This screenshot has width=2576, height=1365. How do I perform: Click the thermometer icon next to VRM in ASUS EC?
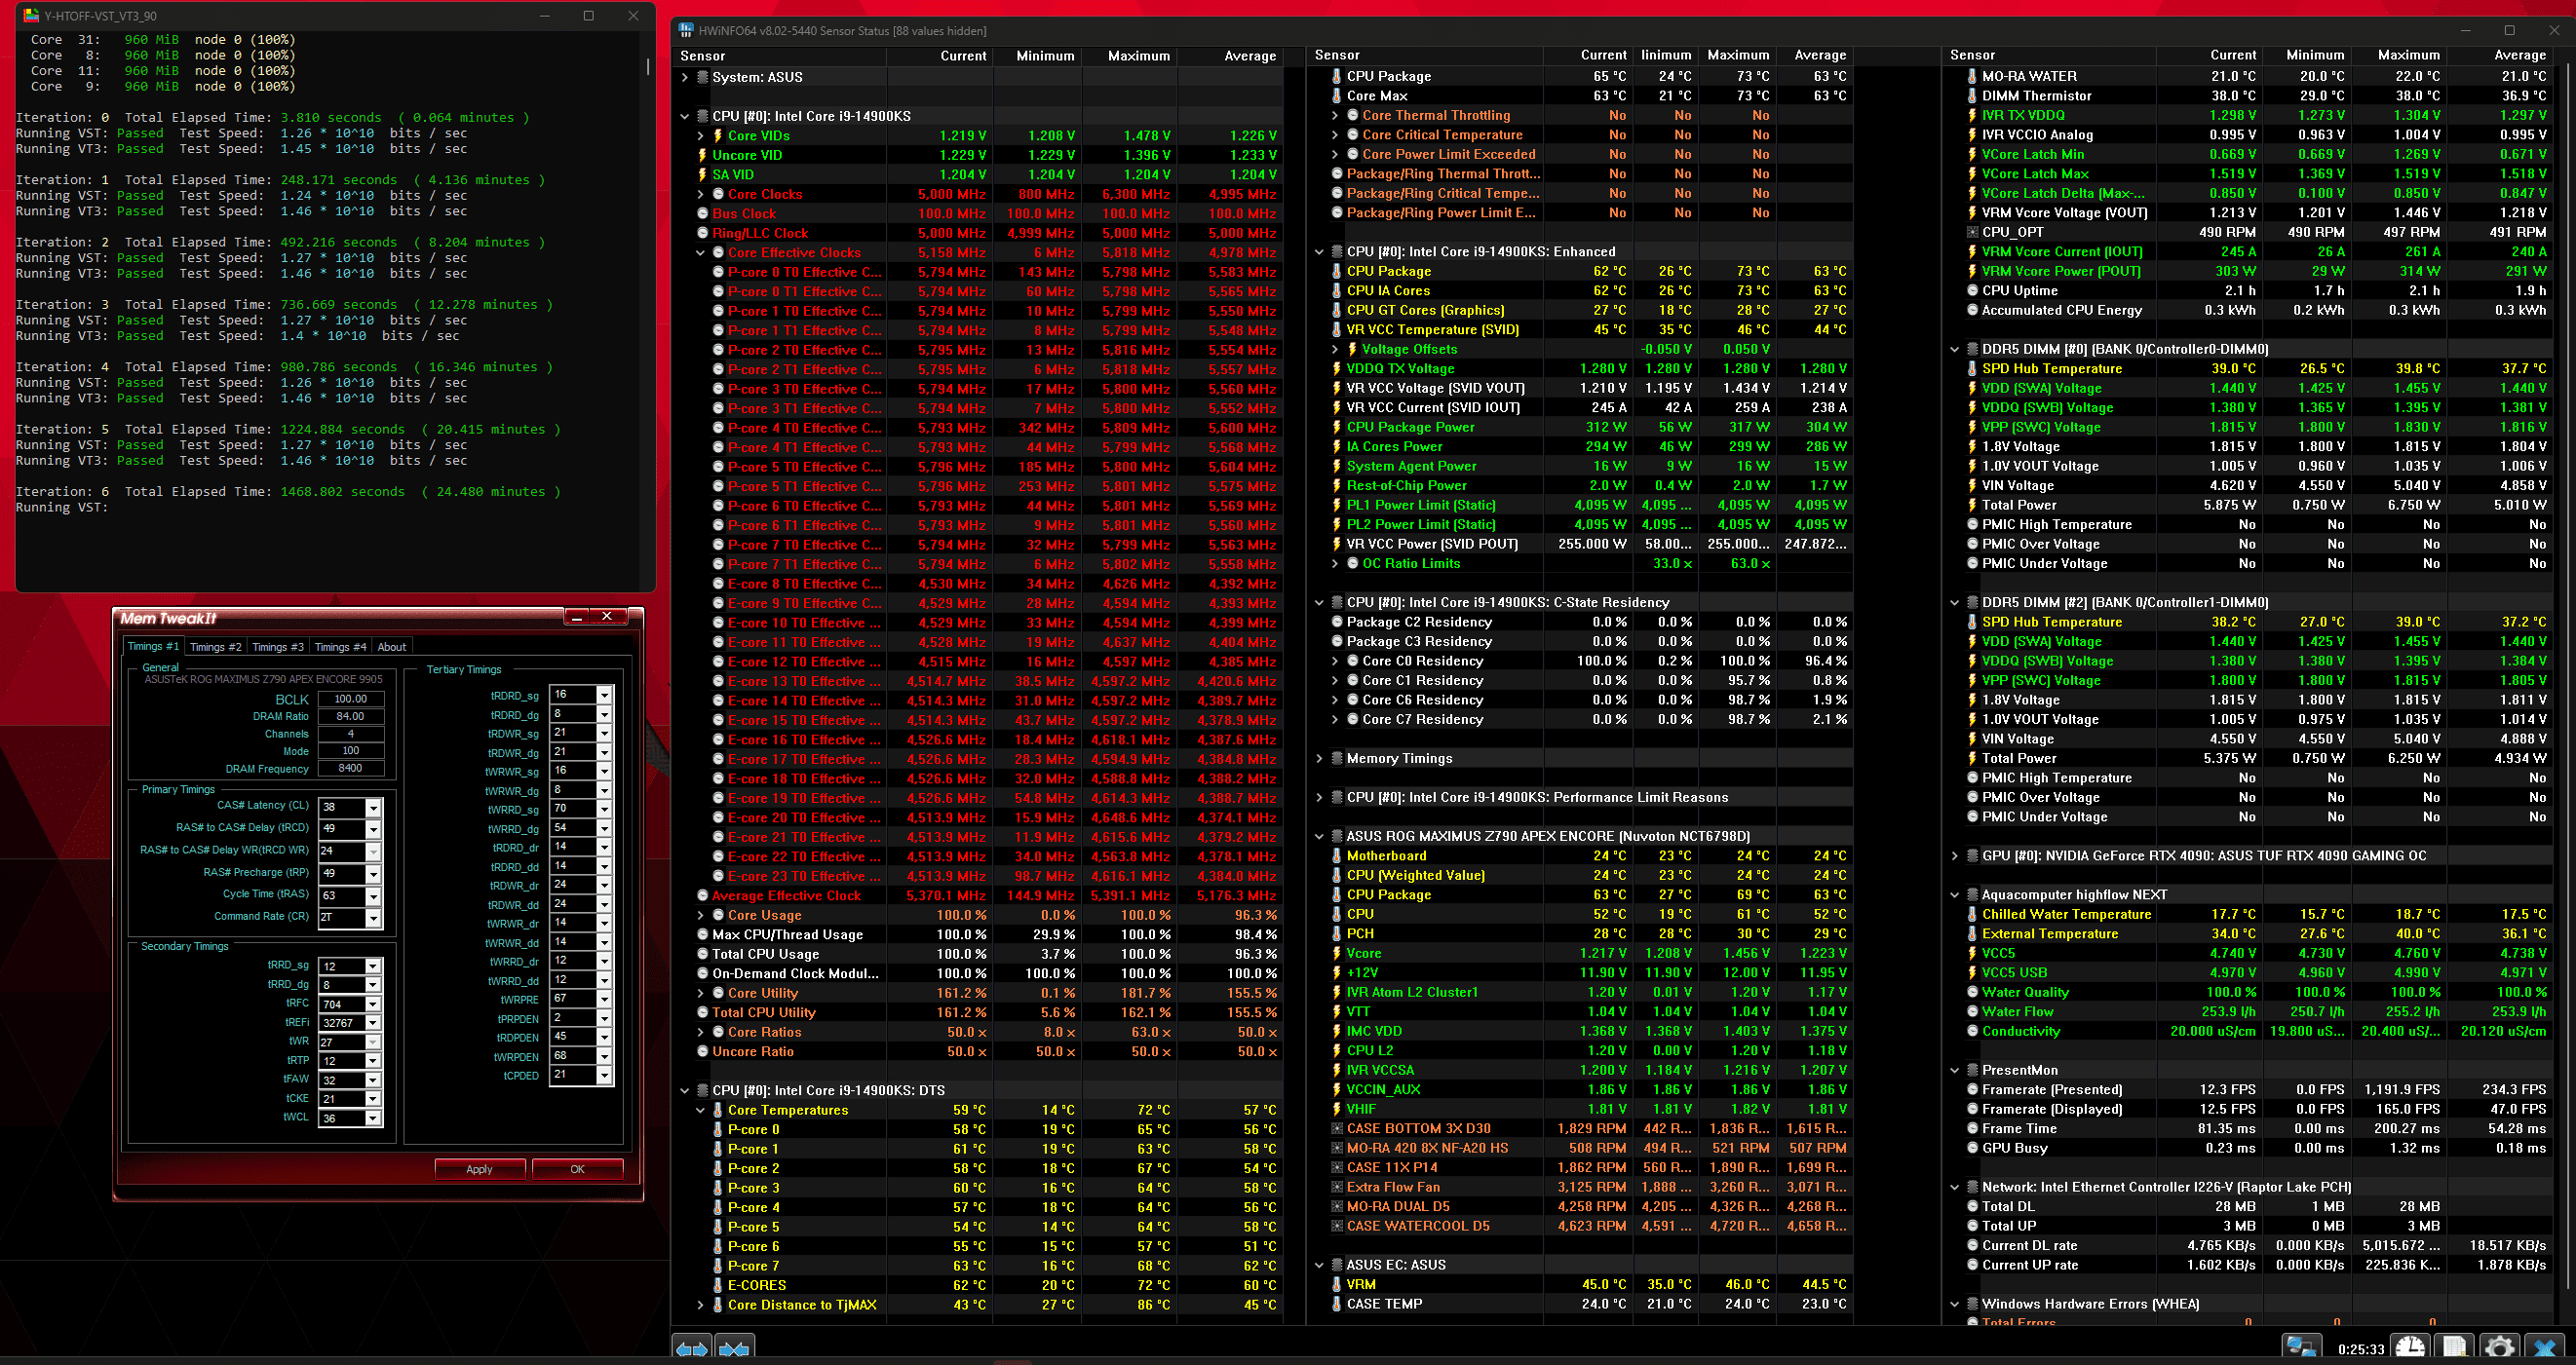point(1337,1284)
